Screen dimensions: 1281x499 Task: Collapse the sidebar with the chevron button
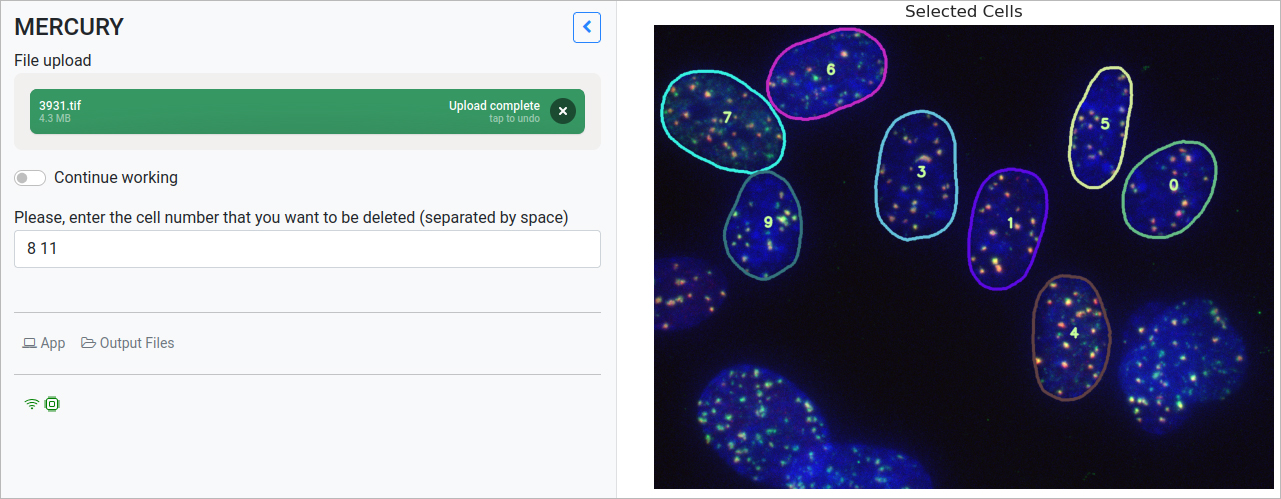(x=587, y=28)
